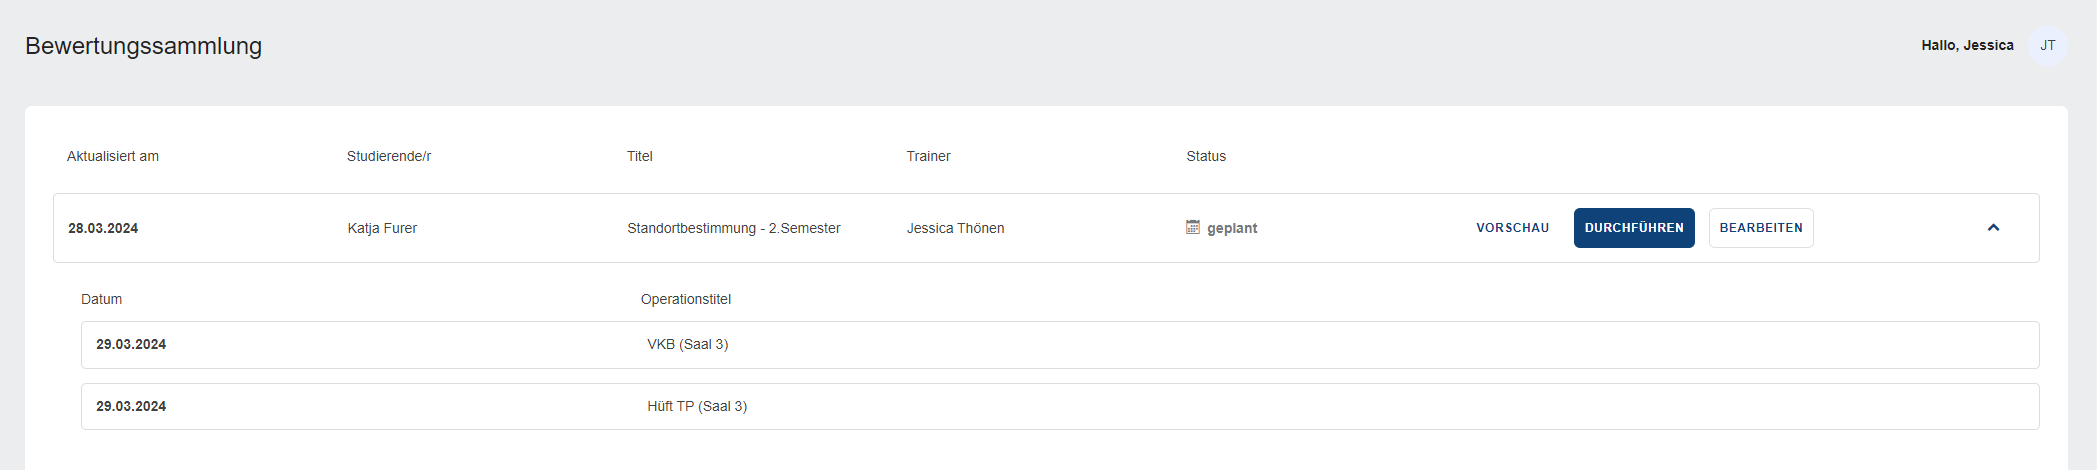The height and width of the screenshot is (470, 2097).
Task: Click the Operationstitel column header
Action: coord(686,299)
